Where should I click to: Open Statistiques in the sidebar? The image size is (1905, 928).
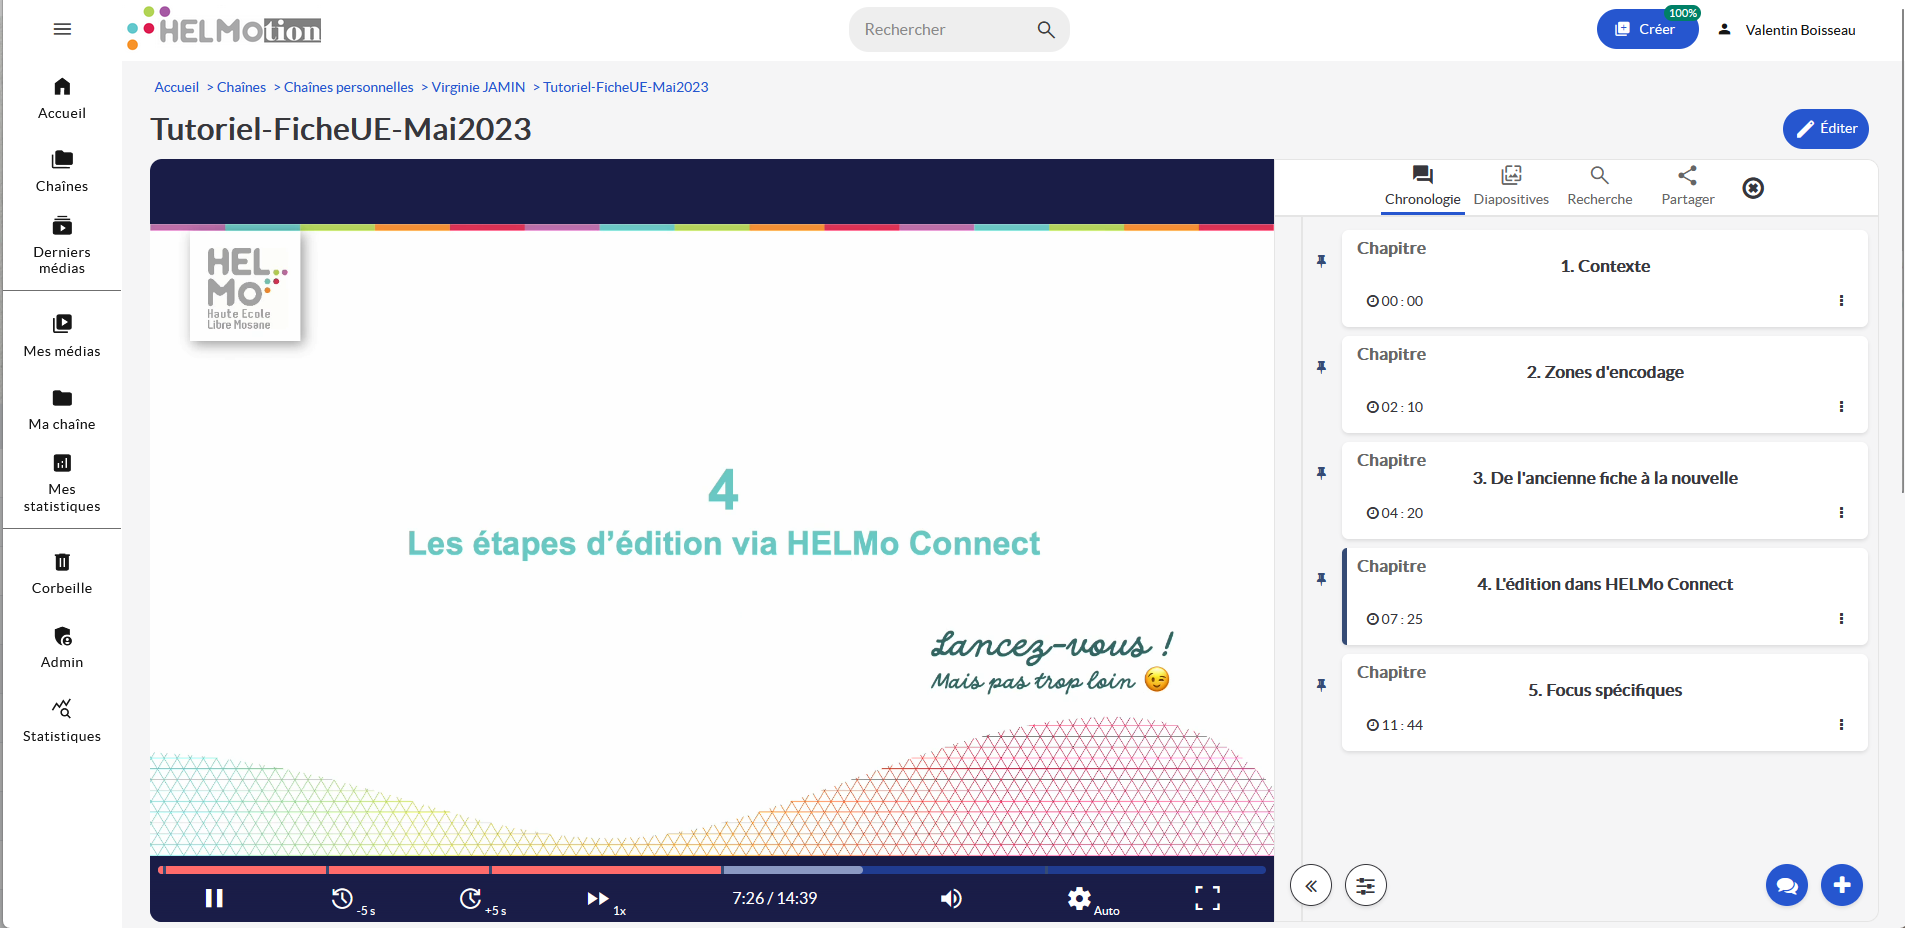click(62, 722)
